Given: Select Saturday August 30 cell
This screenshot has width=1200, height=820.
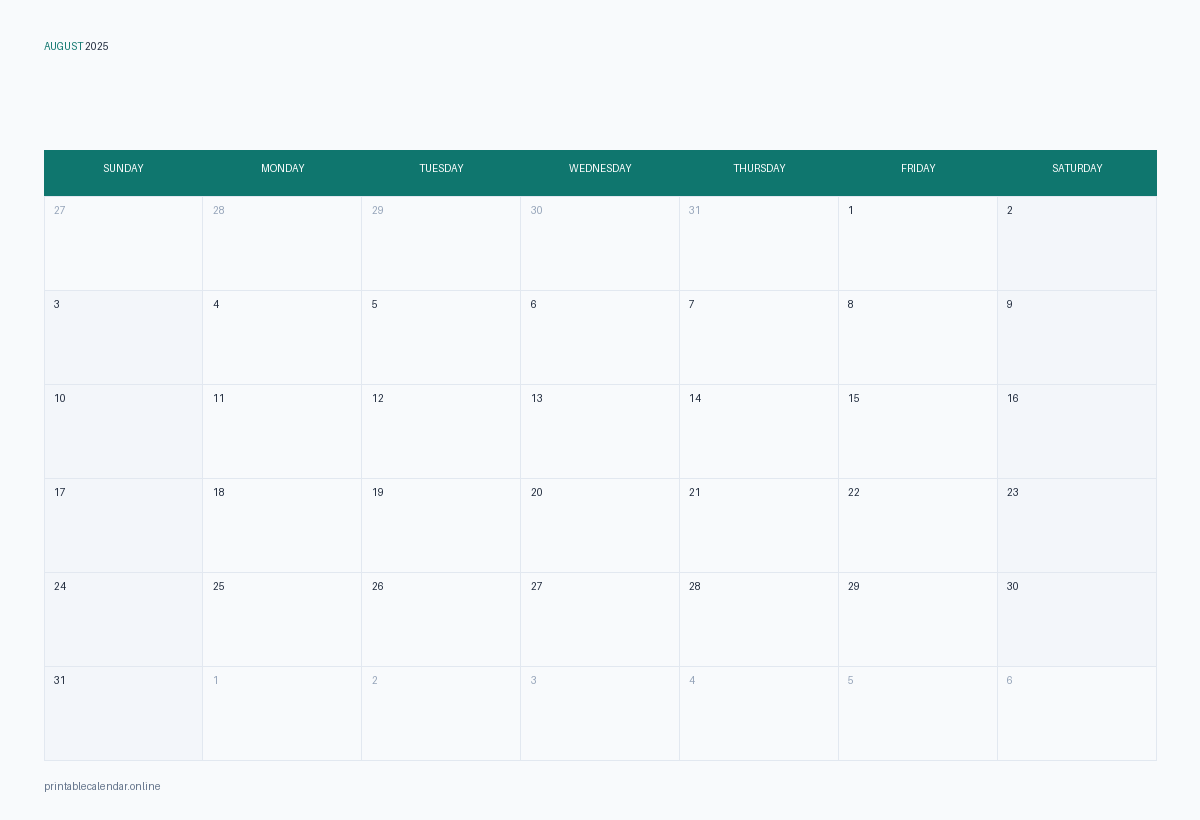Looking at the screenshot, I should 1077,620.
